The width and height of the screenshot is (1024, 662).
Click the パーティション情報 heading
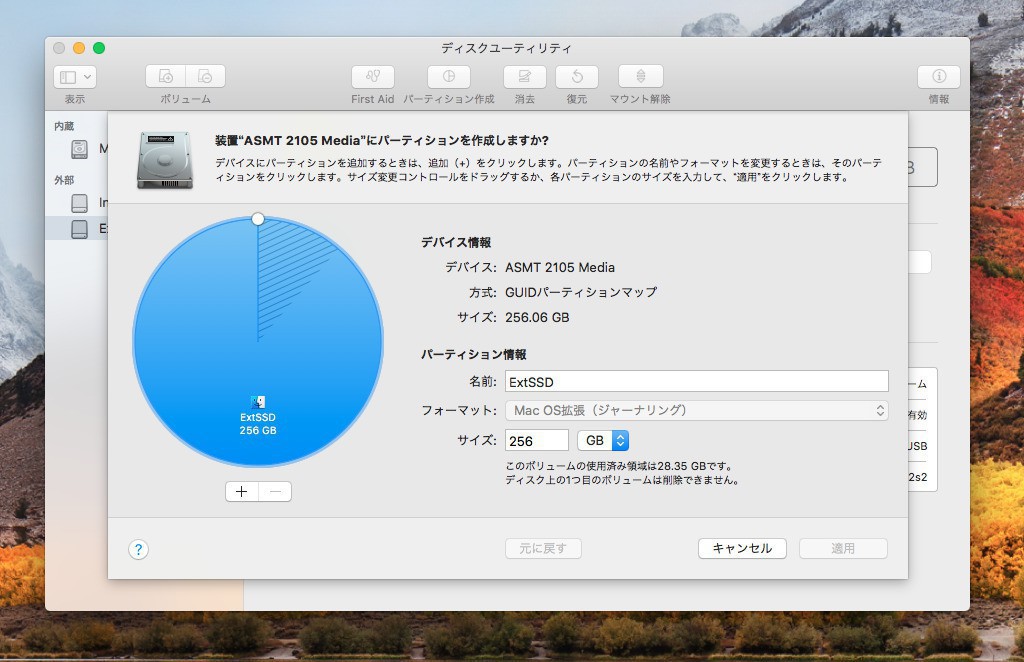pyautogui.click(x=473, y=355)
